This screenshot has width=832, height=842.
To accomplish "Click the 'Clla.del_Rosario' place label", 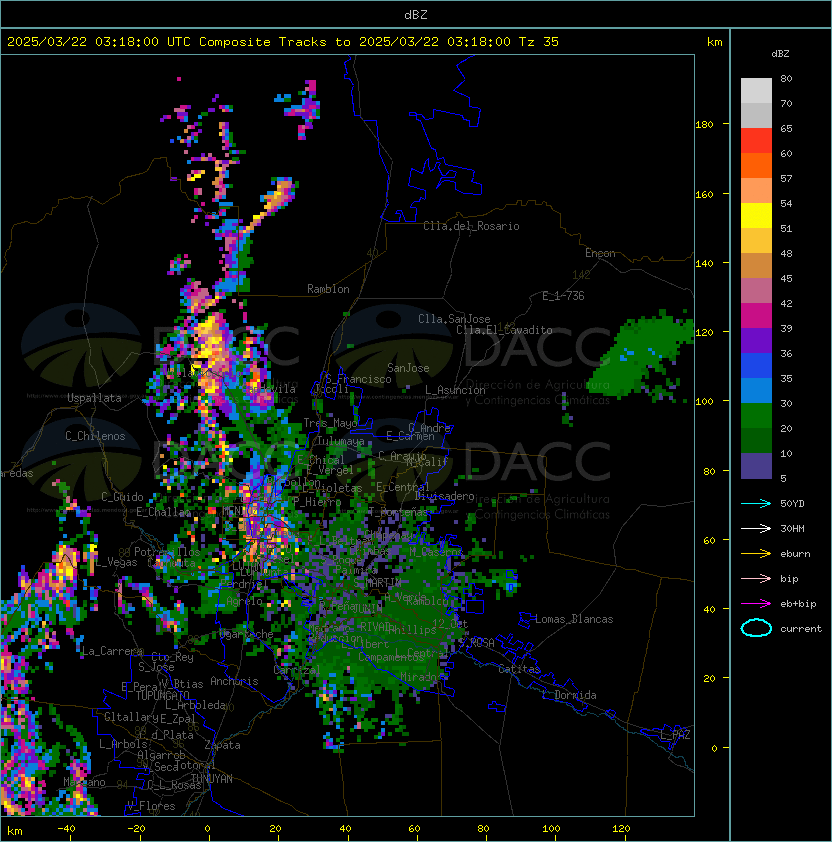I will (x=471, y=226).
